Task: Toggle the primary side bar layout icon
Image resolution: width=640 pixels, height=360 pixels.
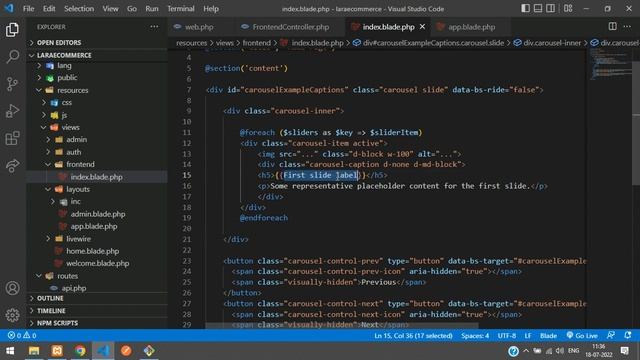Action: coord(525,8)
